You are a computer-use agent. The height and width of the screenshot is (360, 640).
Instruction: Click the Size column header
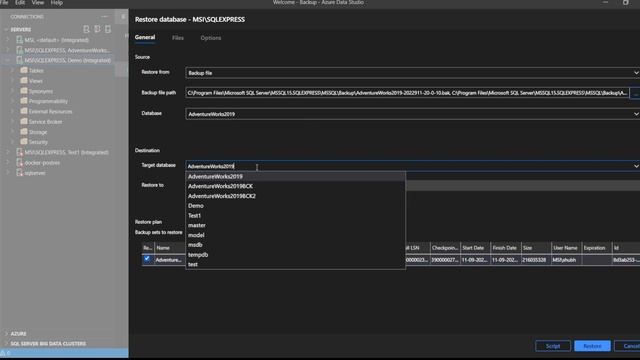535,248
